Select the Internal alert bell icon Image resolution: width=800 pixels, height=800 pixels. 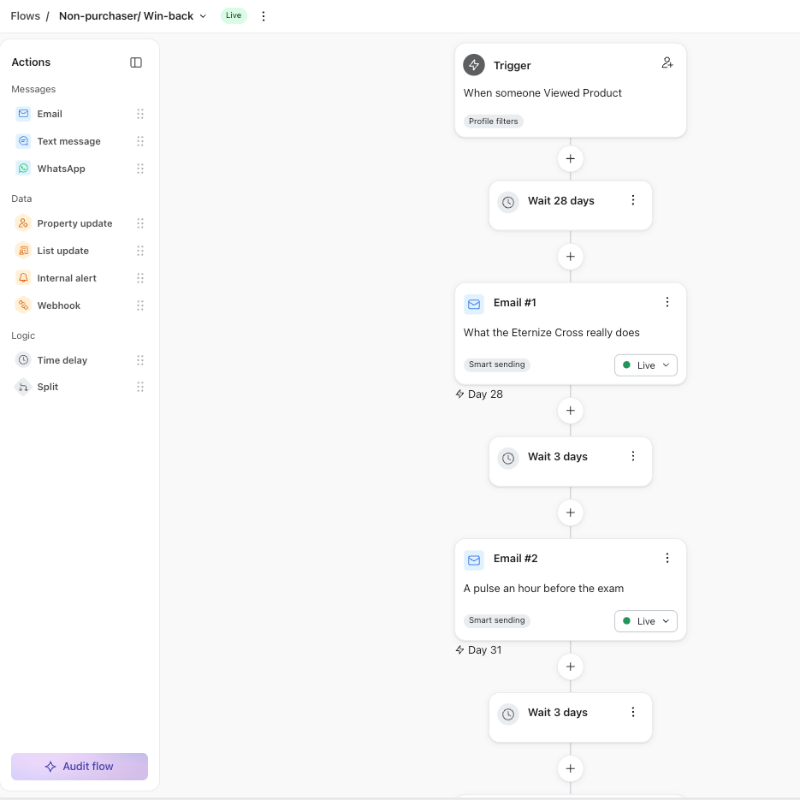23,278
